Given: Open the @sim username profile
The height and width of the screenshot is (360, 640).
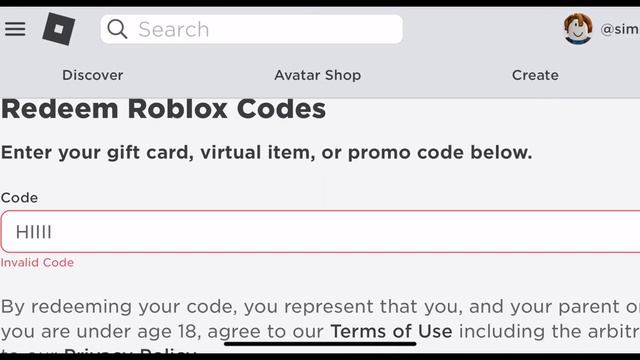Looking at the screenshot, I should [x=620, y=29].
